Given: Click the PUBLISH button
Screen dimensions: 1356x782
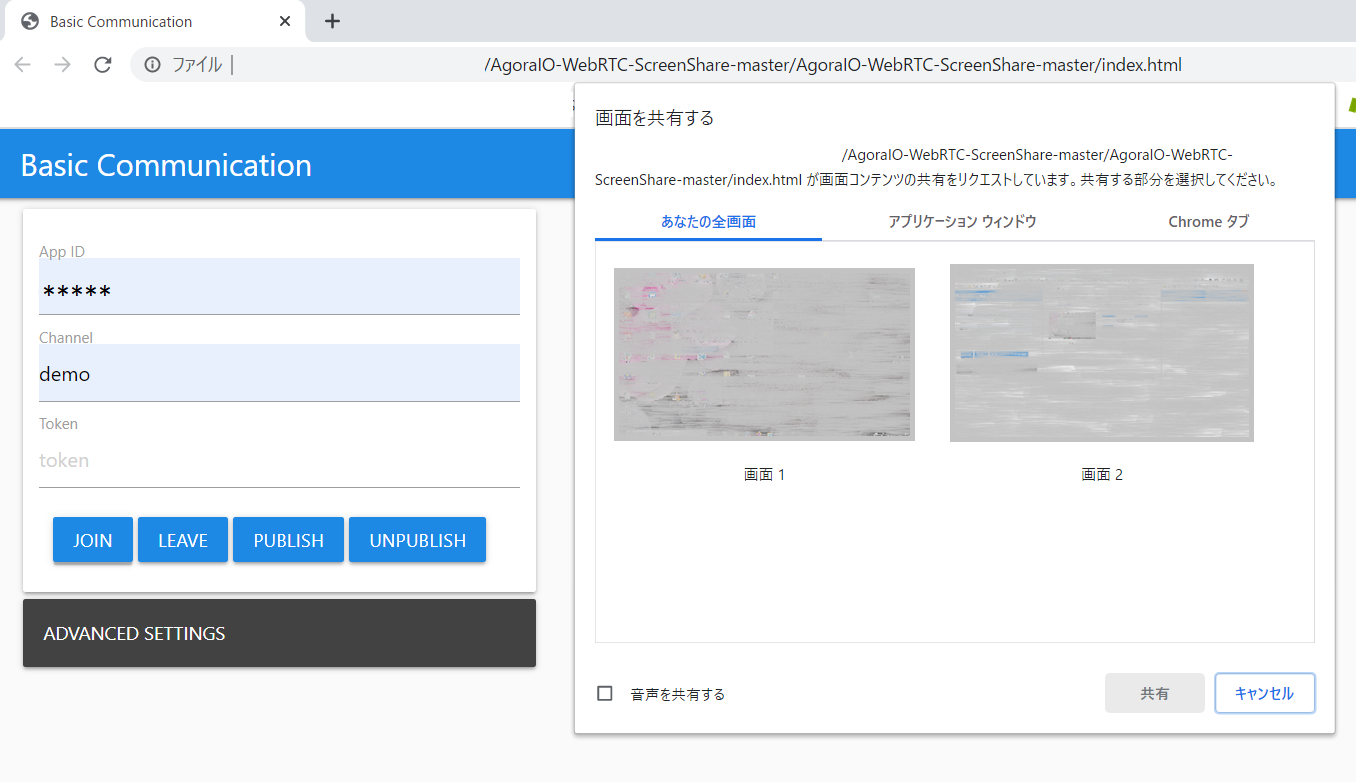Looking at the screenshot, I should pos(288,540).
